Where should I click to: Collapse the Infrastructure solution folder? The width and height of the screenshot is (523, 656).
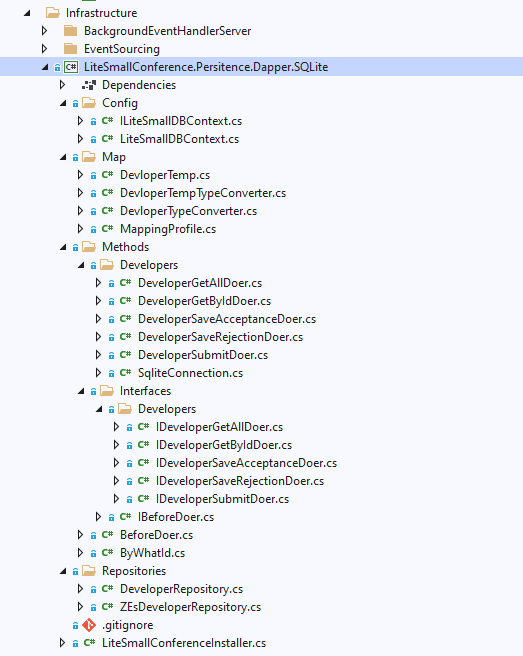[x=27, y=13]
